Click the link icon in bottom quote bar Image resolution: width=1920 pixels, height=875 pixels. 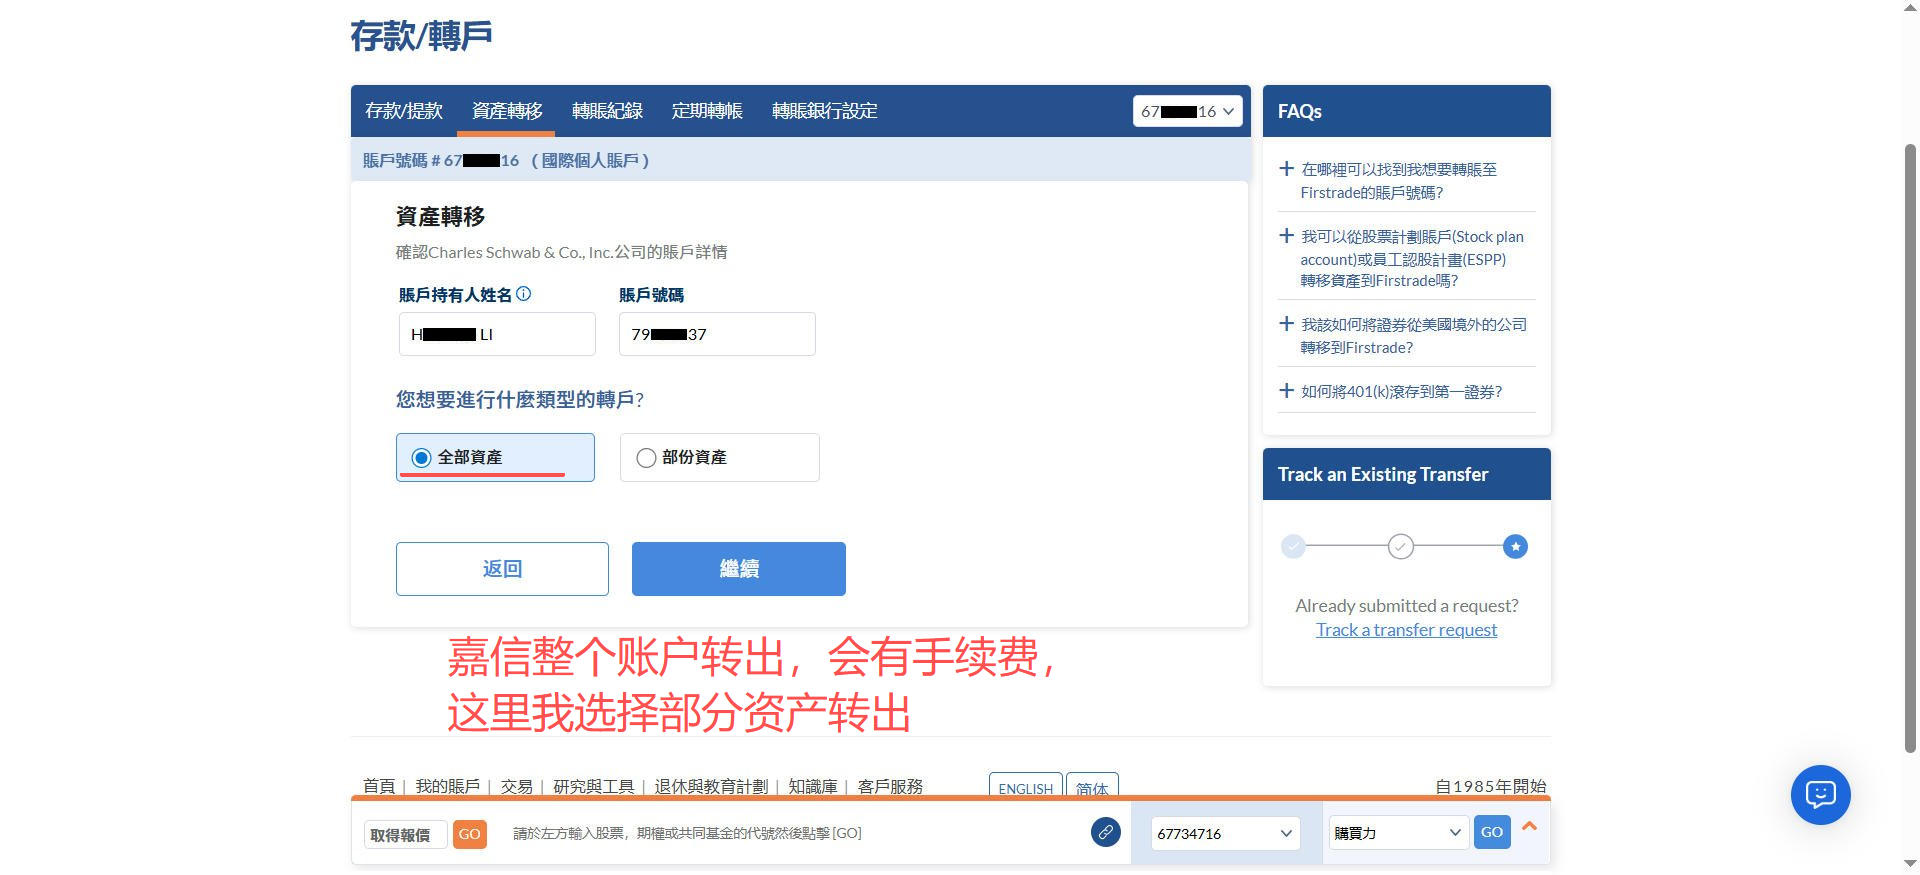[x=1105, y=832]
